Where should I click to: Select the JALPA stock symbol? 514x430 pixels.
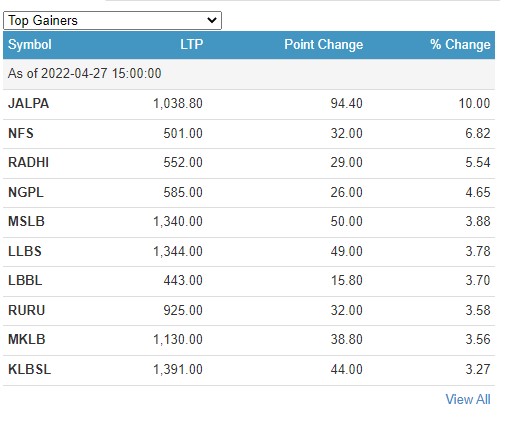point(28,103)
